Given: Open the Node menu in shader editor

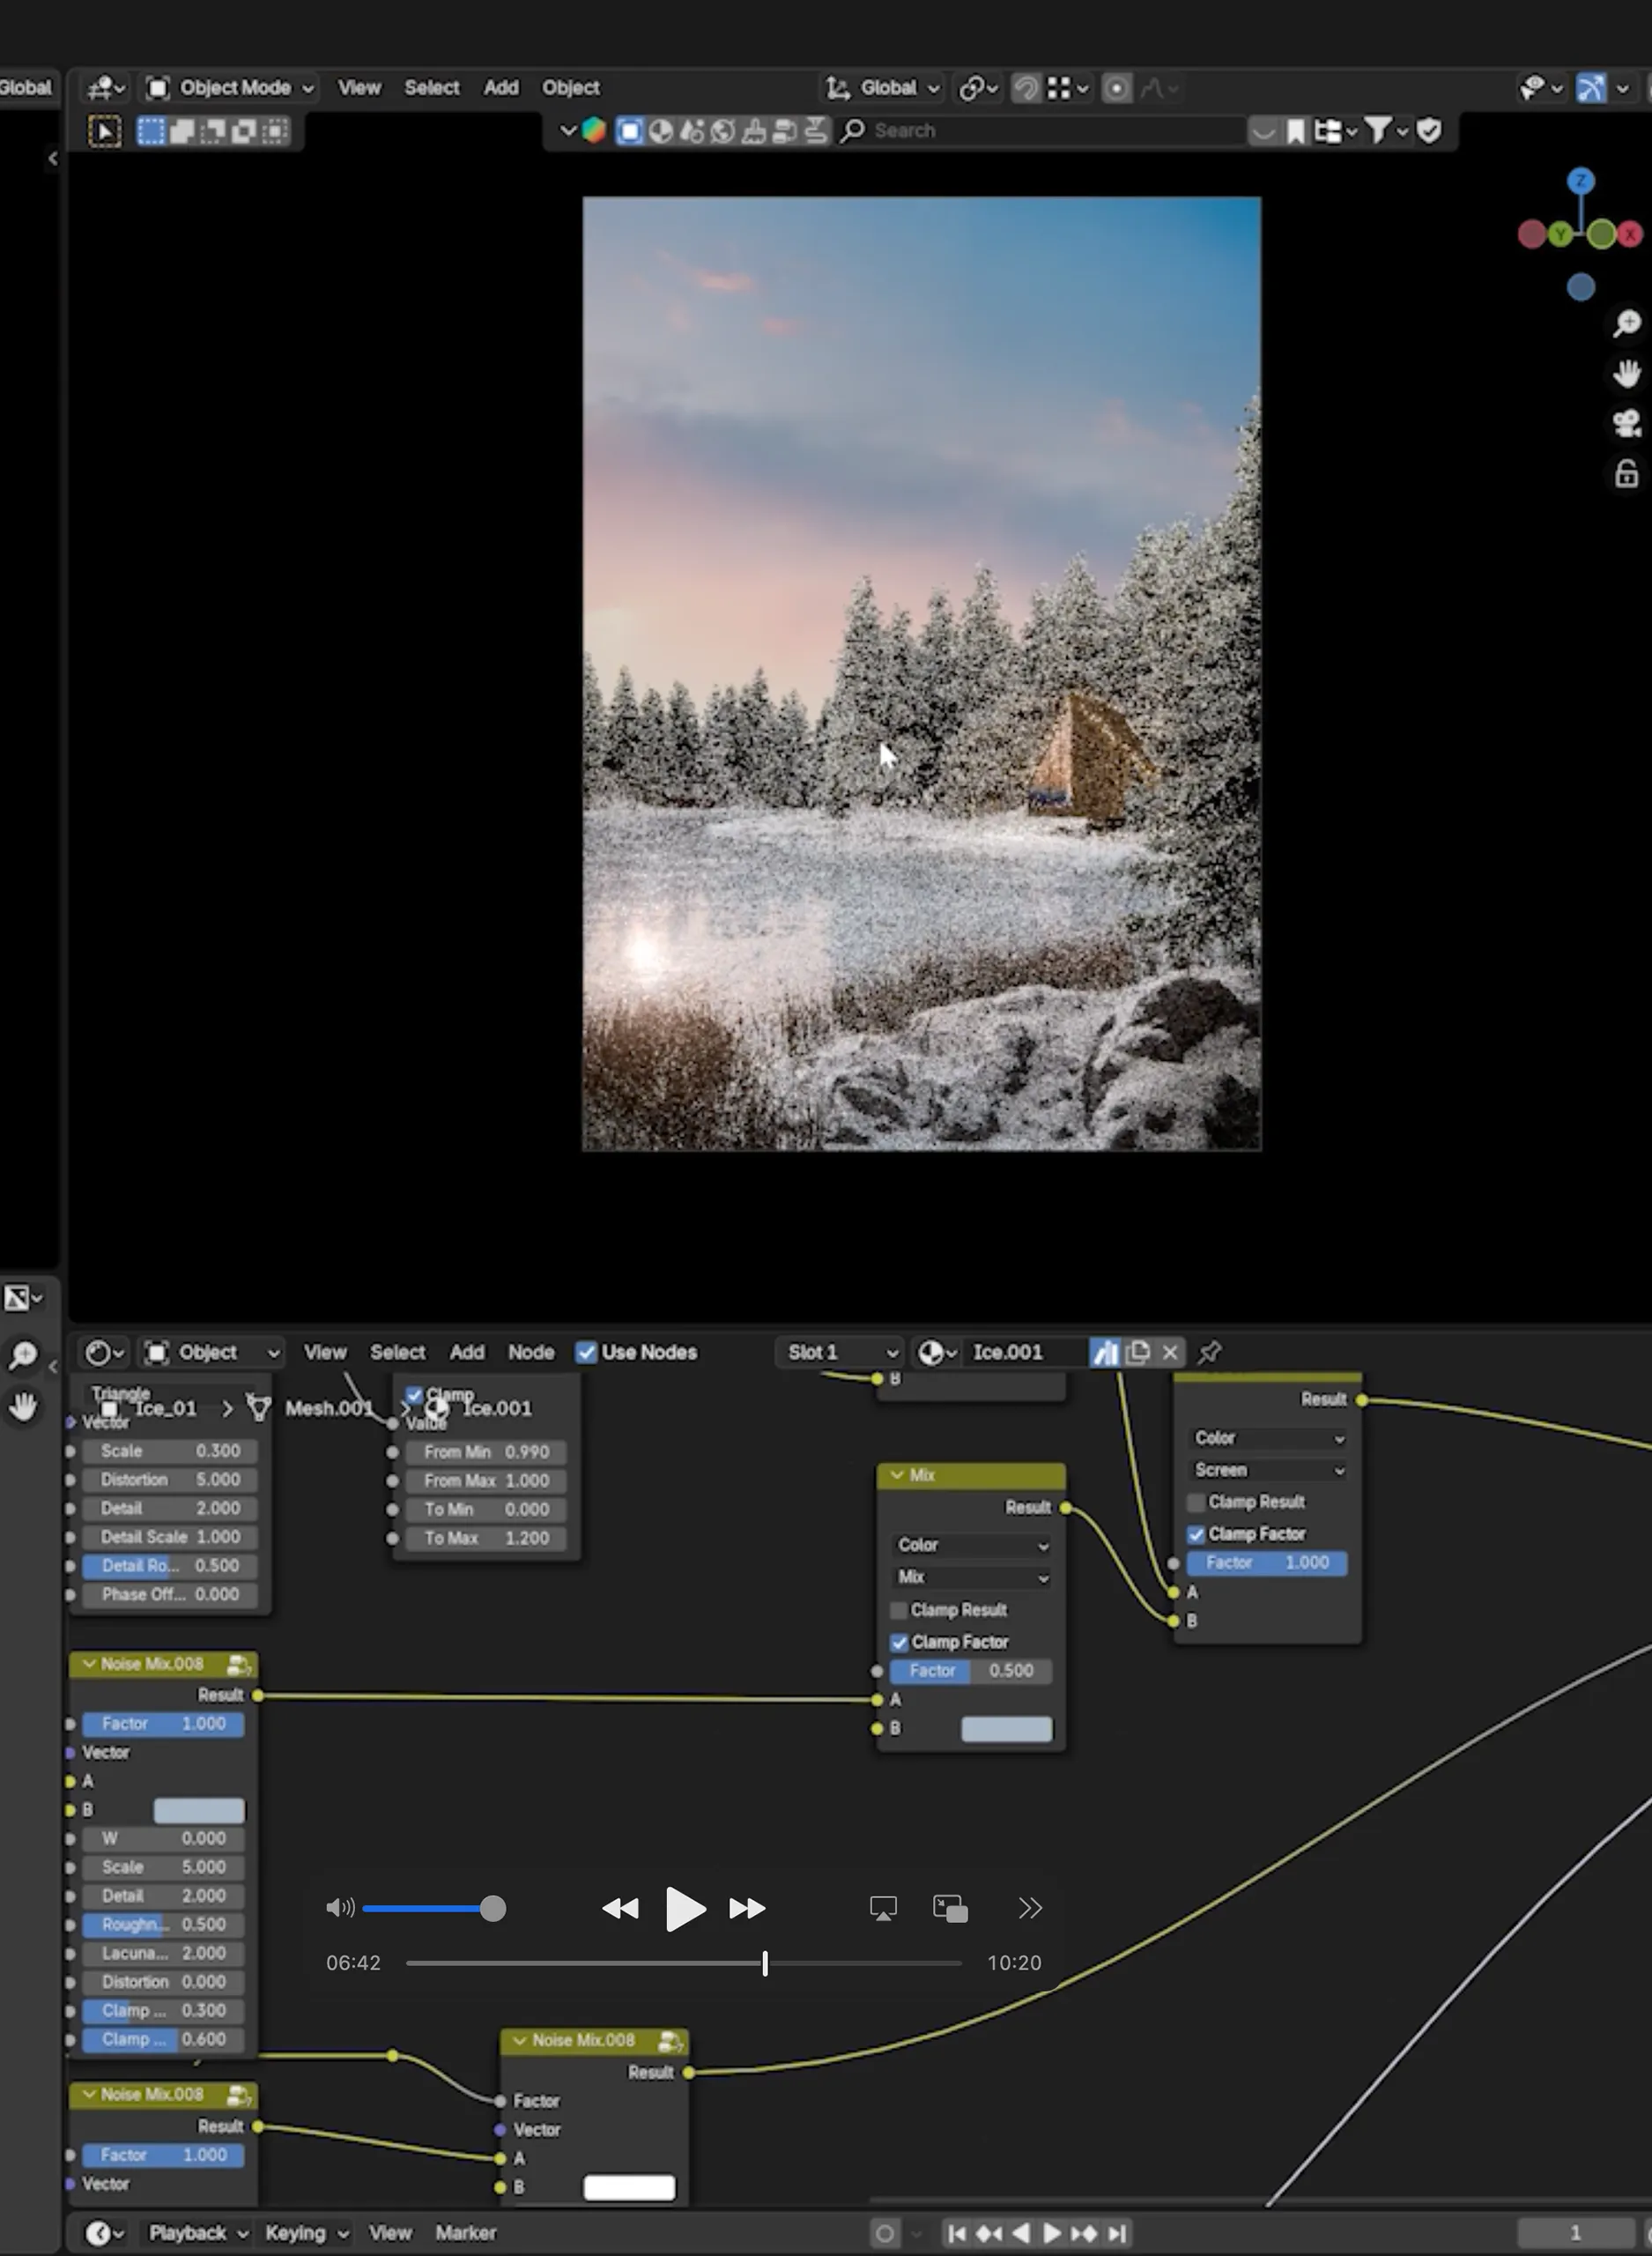Looking at the screenshot, I should point(530,1352).
